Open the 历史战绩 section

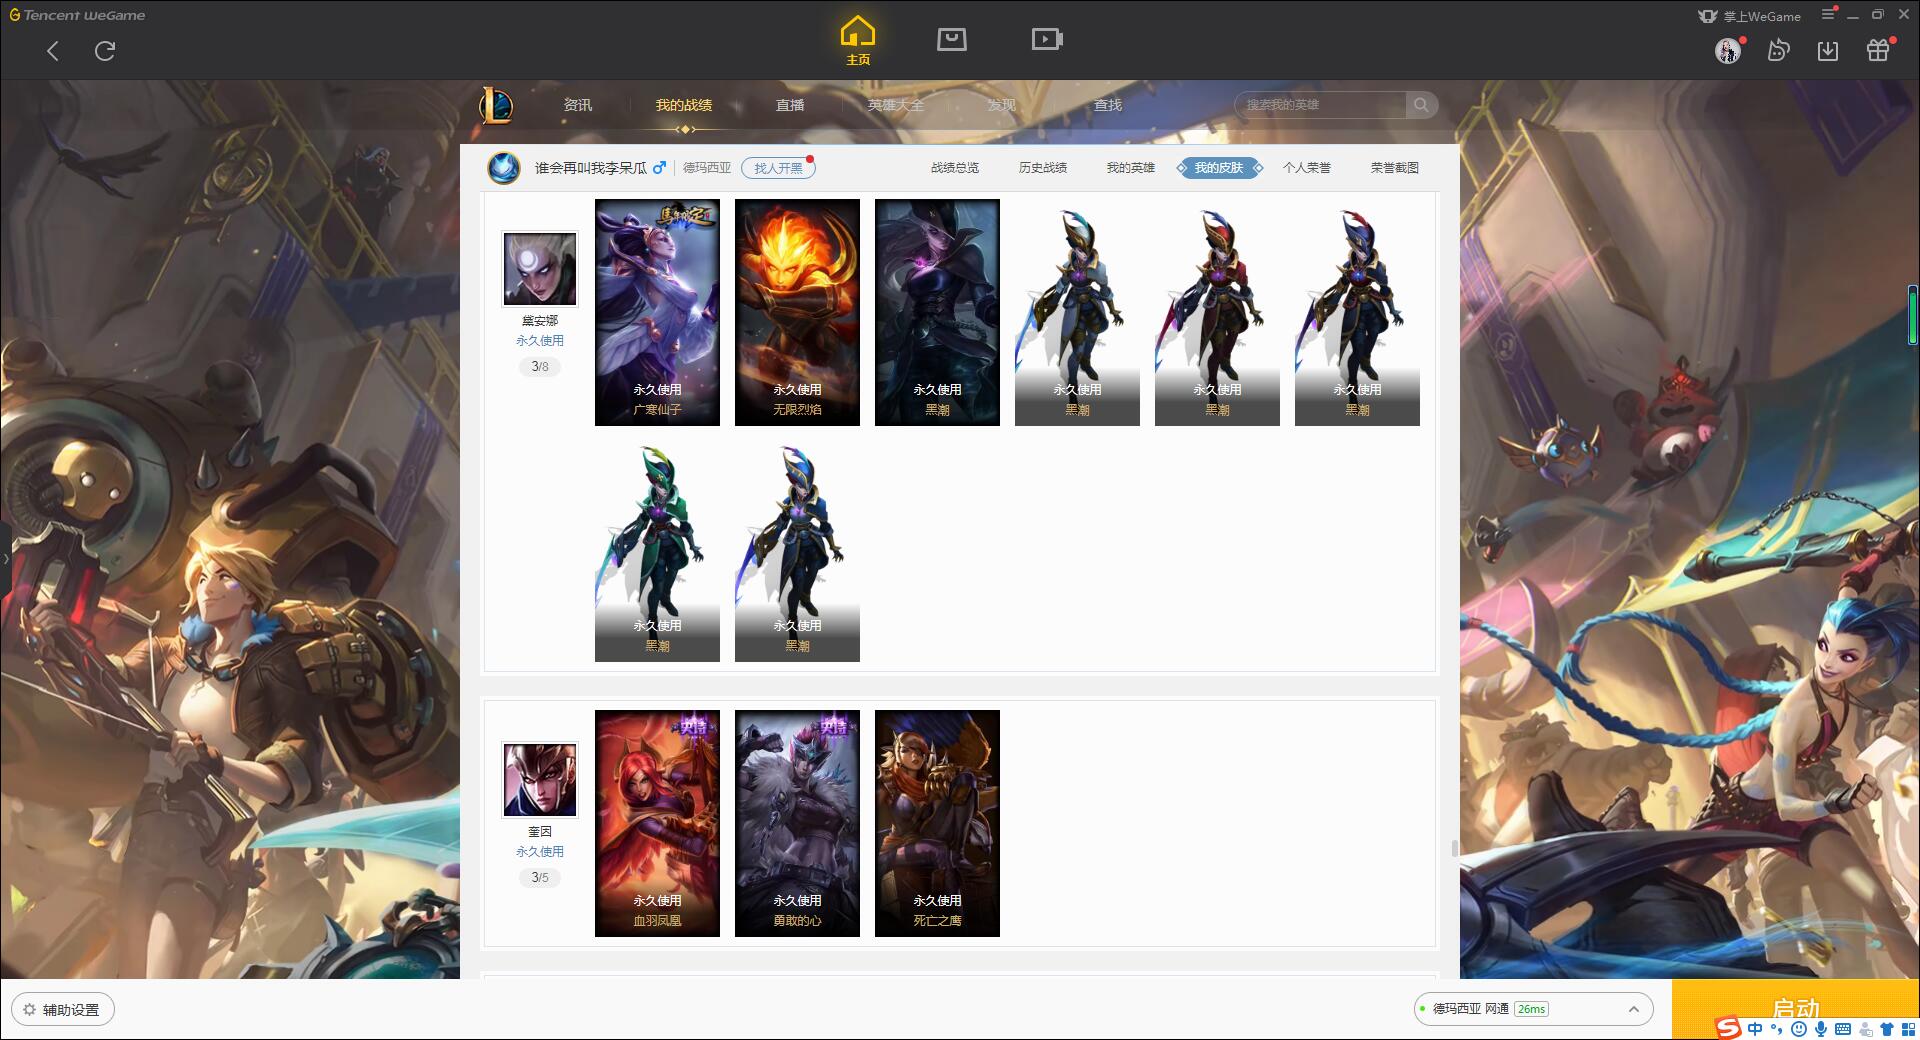point(1043,168)
